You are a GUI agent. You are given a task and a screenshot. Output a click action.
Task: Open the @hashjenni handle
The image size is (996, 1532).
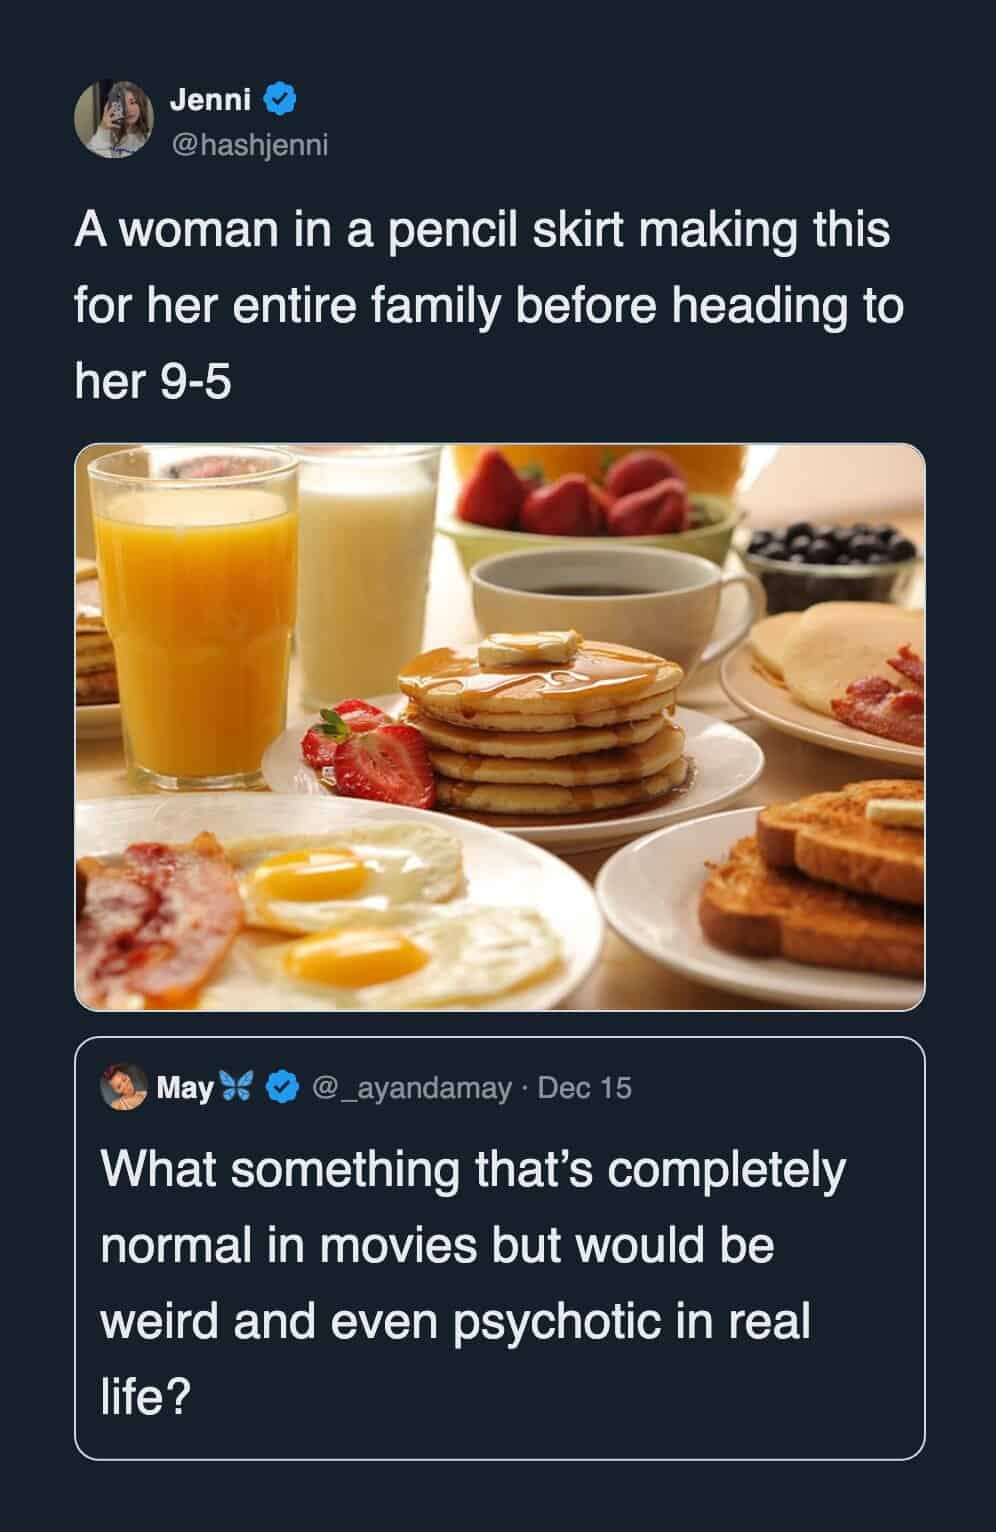[249, 145]
